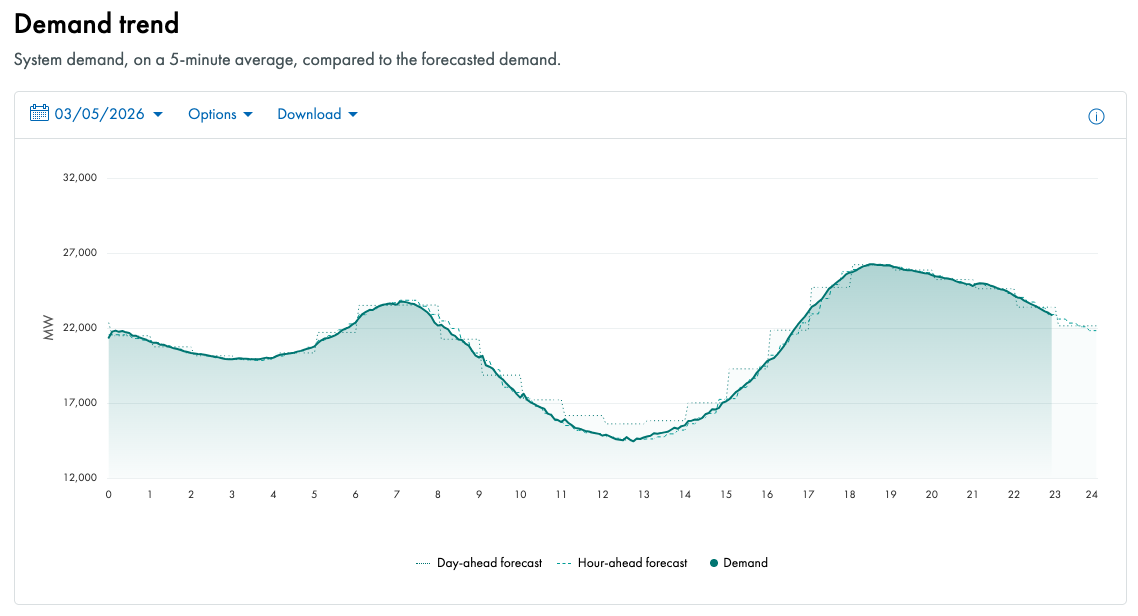Open the Options menu

[212, 114]
